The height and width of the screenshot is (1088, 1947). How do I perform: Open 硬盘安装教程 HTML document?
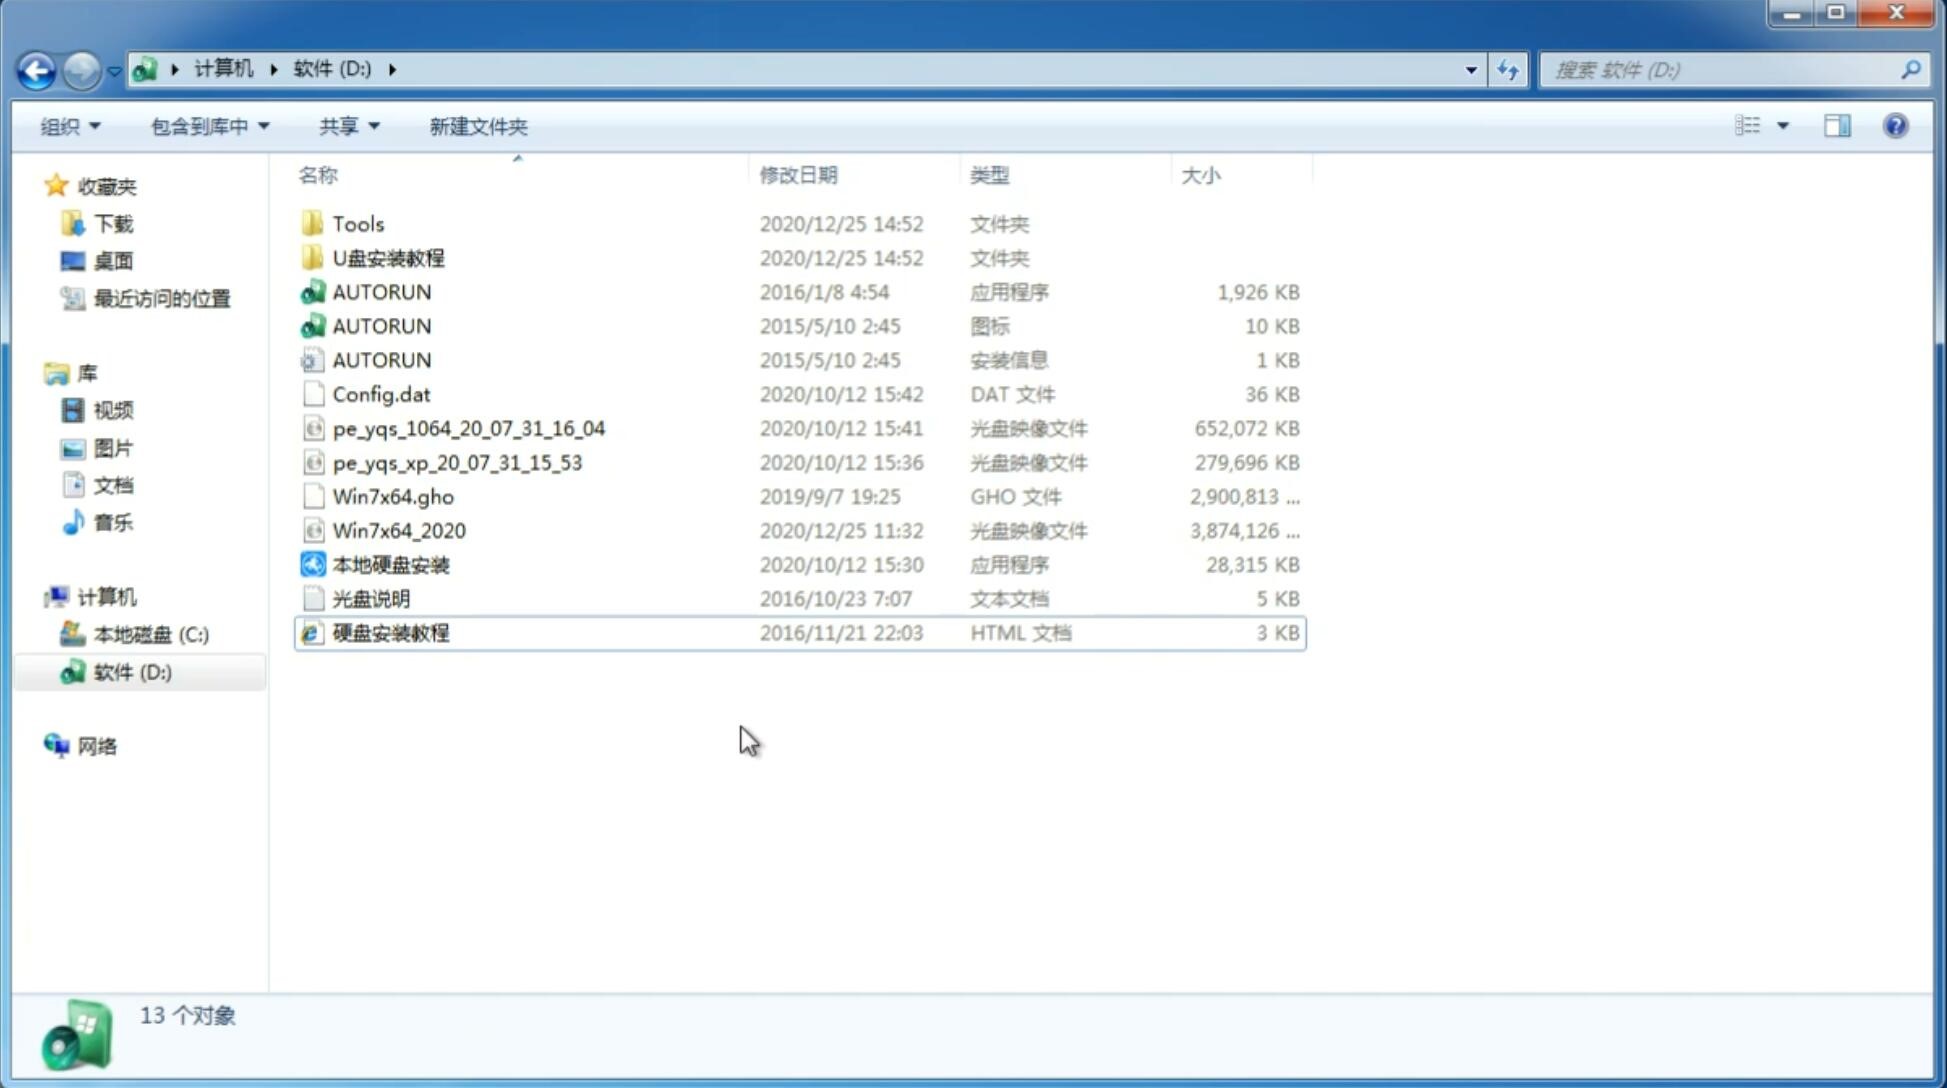pyautogui.click(x=390, y=632)
